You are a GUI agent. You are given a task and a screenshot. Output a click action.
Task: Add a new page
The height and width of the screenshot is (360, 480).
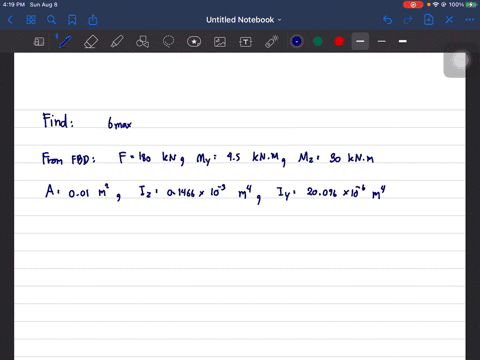429,20
